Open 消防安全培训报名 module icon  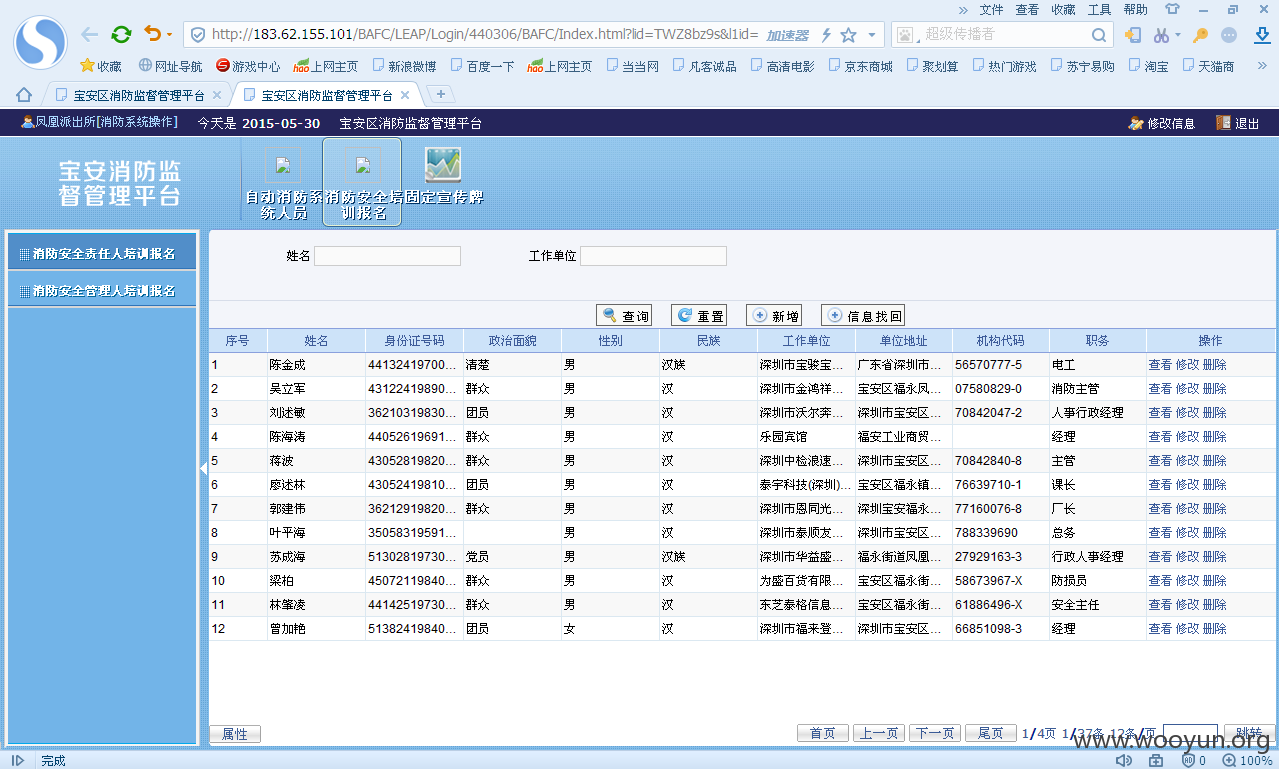coord(362,182)
